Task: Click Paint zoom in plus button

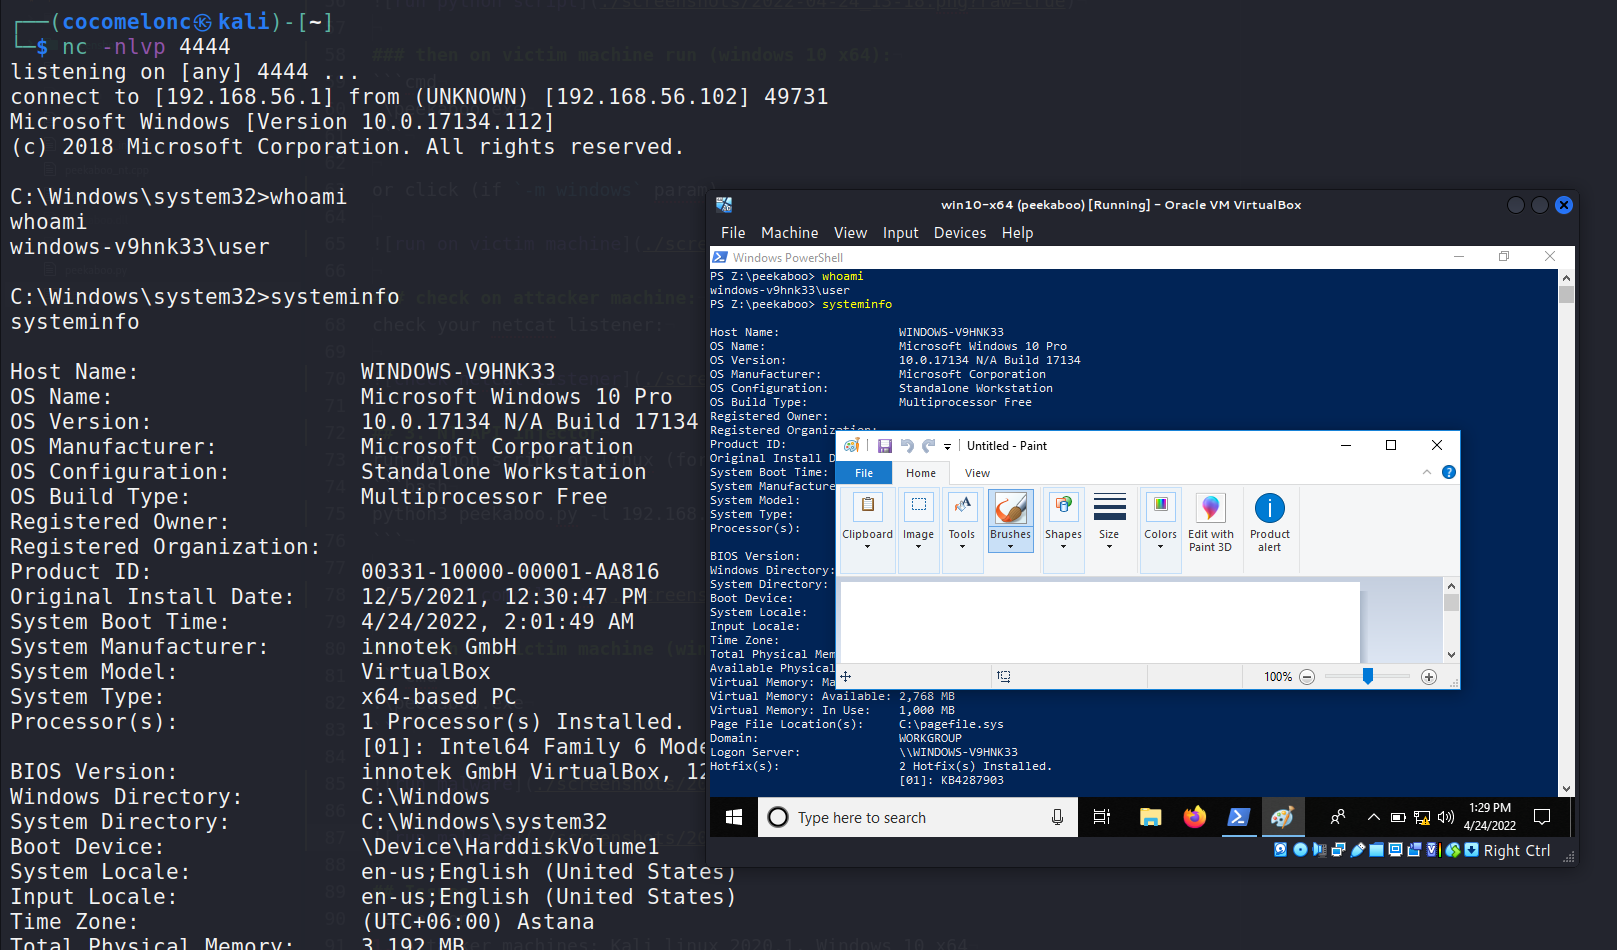Action: [1429, 677]
